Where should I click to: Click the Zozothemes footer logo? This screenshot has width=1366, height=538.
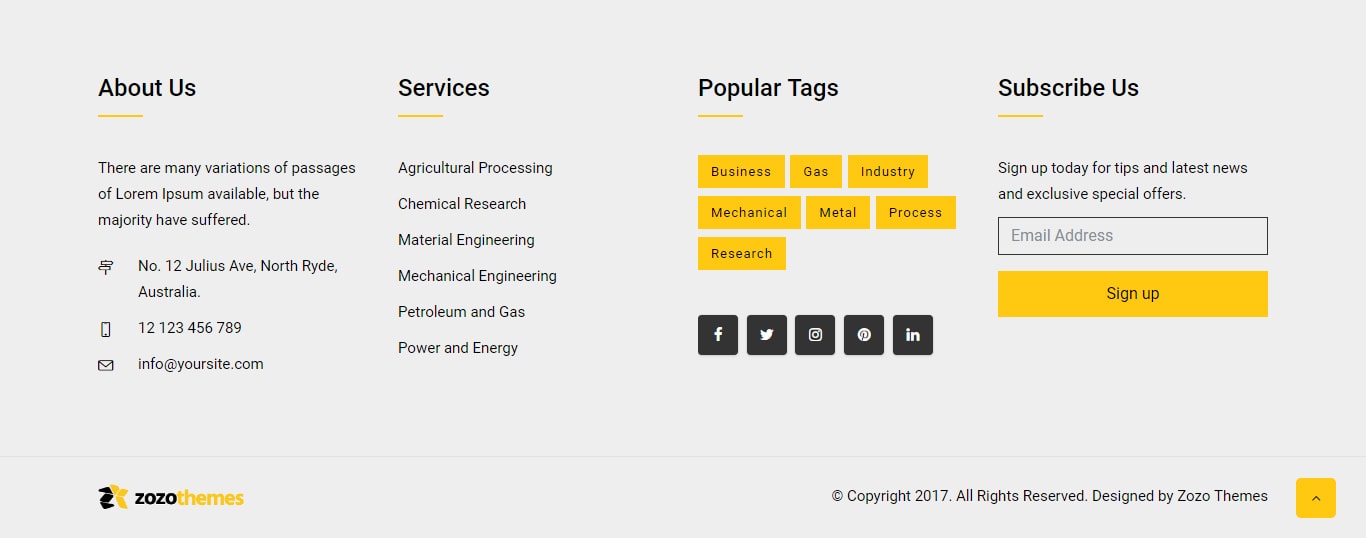(x=171, y=497)
